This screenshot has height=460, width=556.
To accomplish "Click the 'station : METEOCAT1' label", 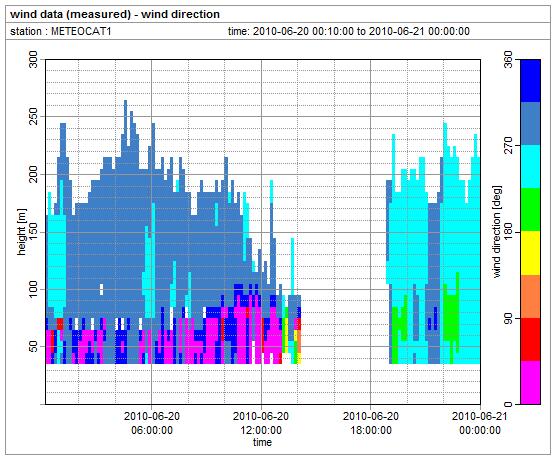I will pos(61,31).
